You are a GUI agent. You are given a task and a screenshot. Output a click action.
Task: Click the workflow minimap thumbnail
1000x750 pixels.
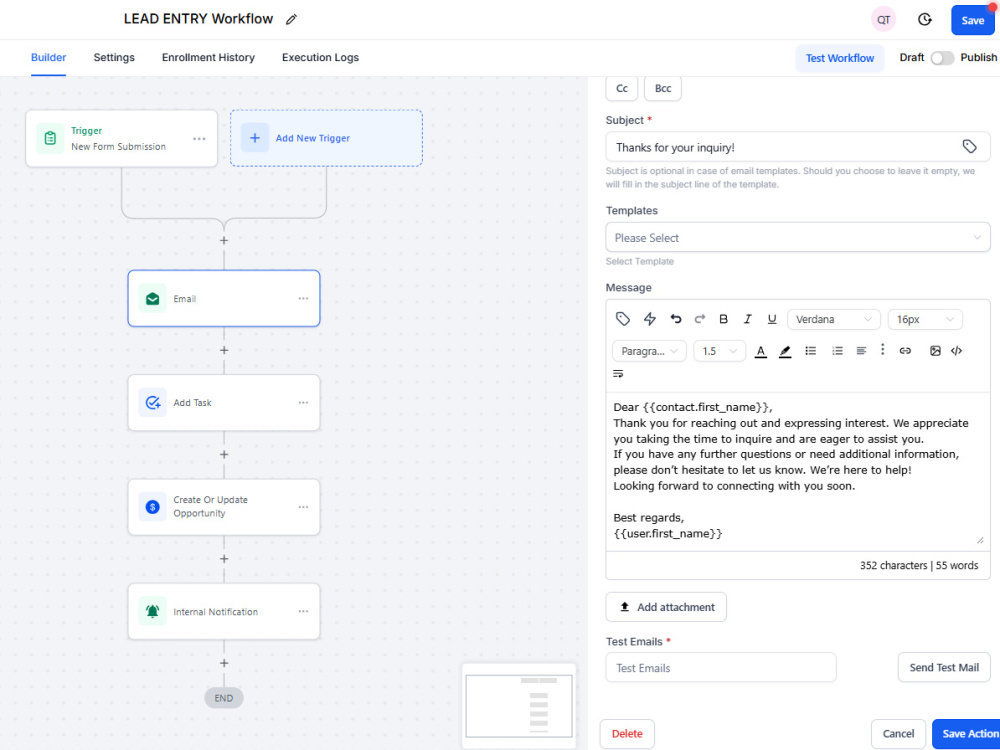point(519,706)
